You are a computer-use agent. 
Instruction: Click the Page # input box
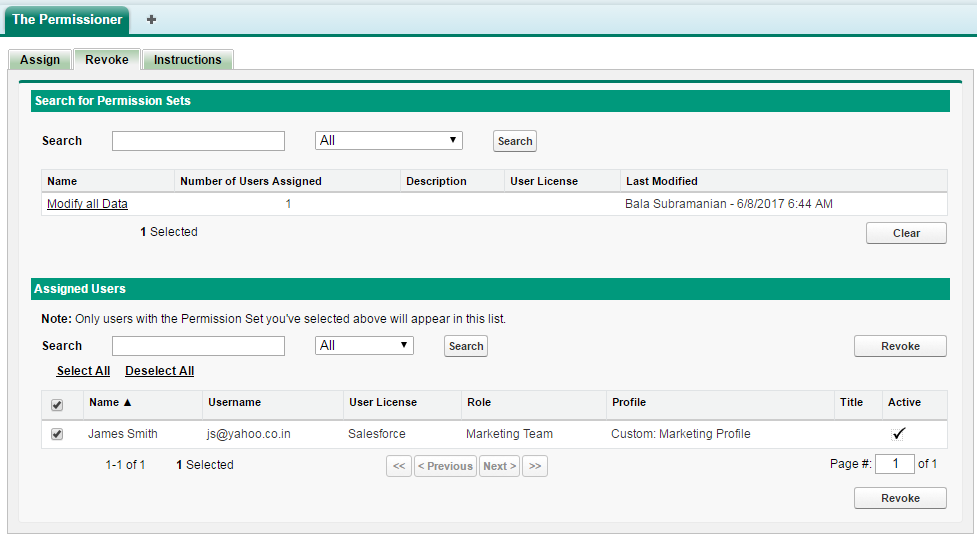pyautogui.click(x=895, y=464)
